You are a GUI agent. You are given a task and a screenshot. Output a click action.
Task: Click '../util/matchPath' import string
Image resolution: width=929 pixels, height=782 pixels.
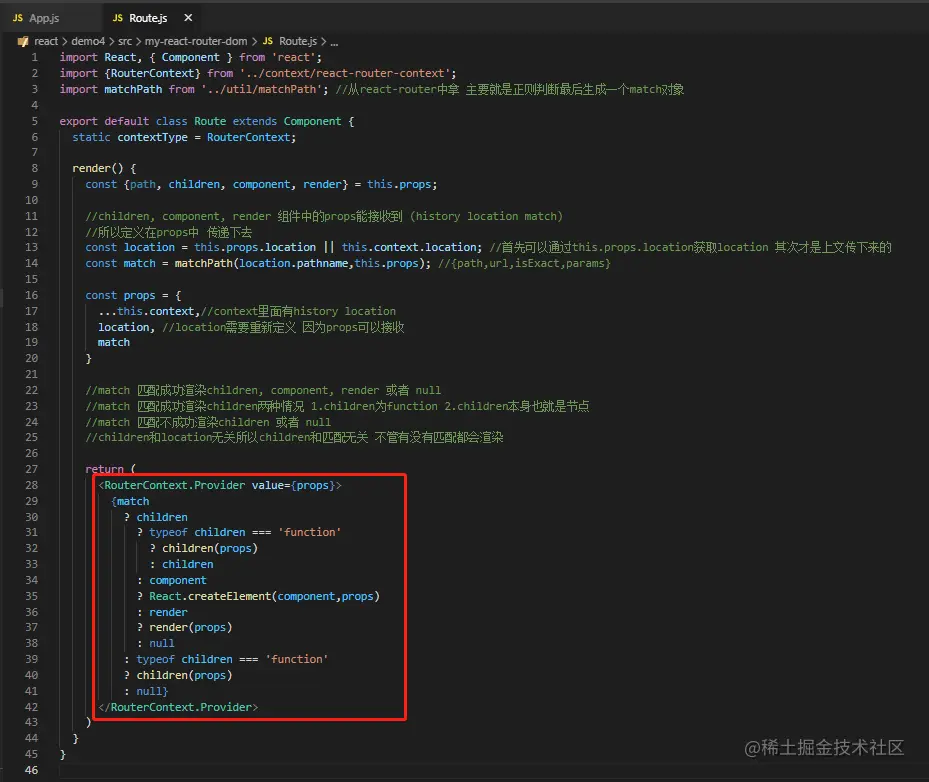coord(262,89)
